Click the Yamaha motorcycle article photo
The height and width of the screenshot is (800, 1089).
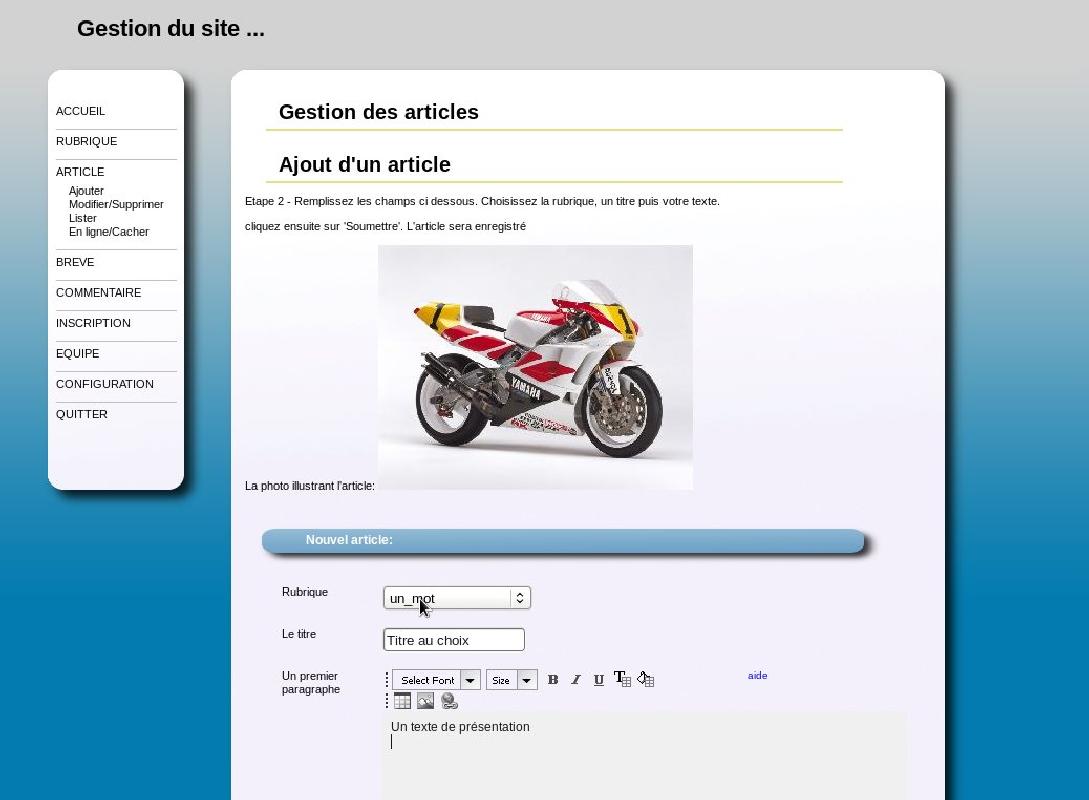(x=535, y=367)
